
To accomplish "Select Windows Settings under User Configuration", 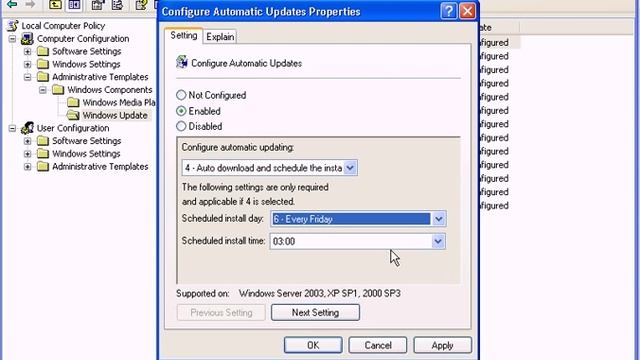I will (86, 153).
